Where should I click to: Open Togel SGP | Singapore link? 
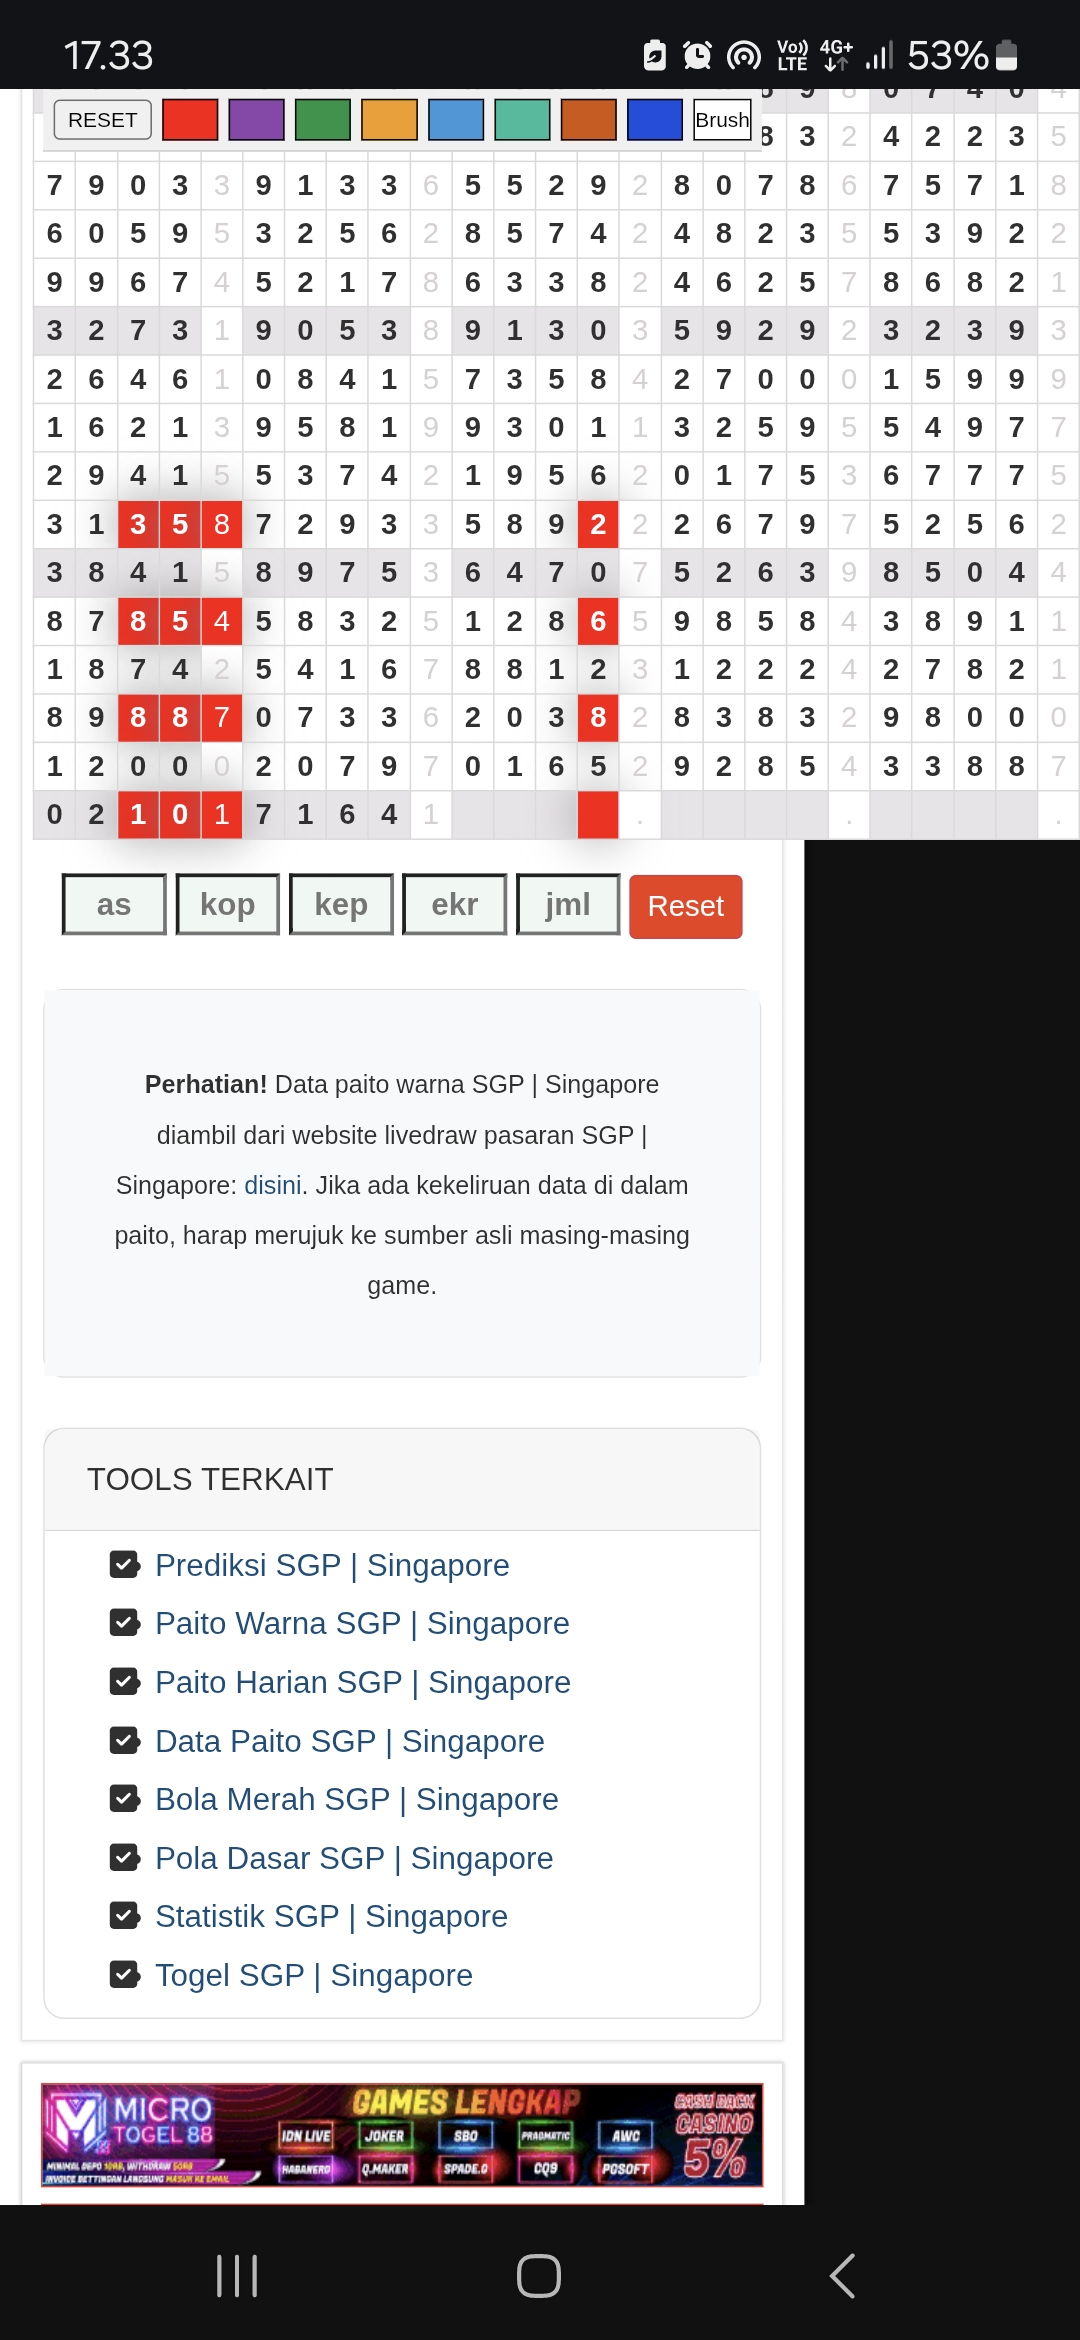[x=314, y=1975]
